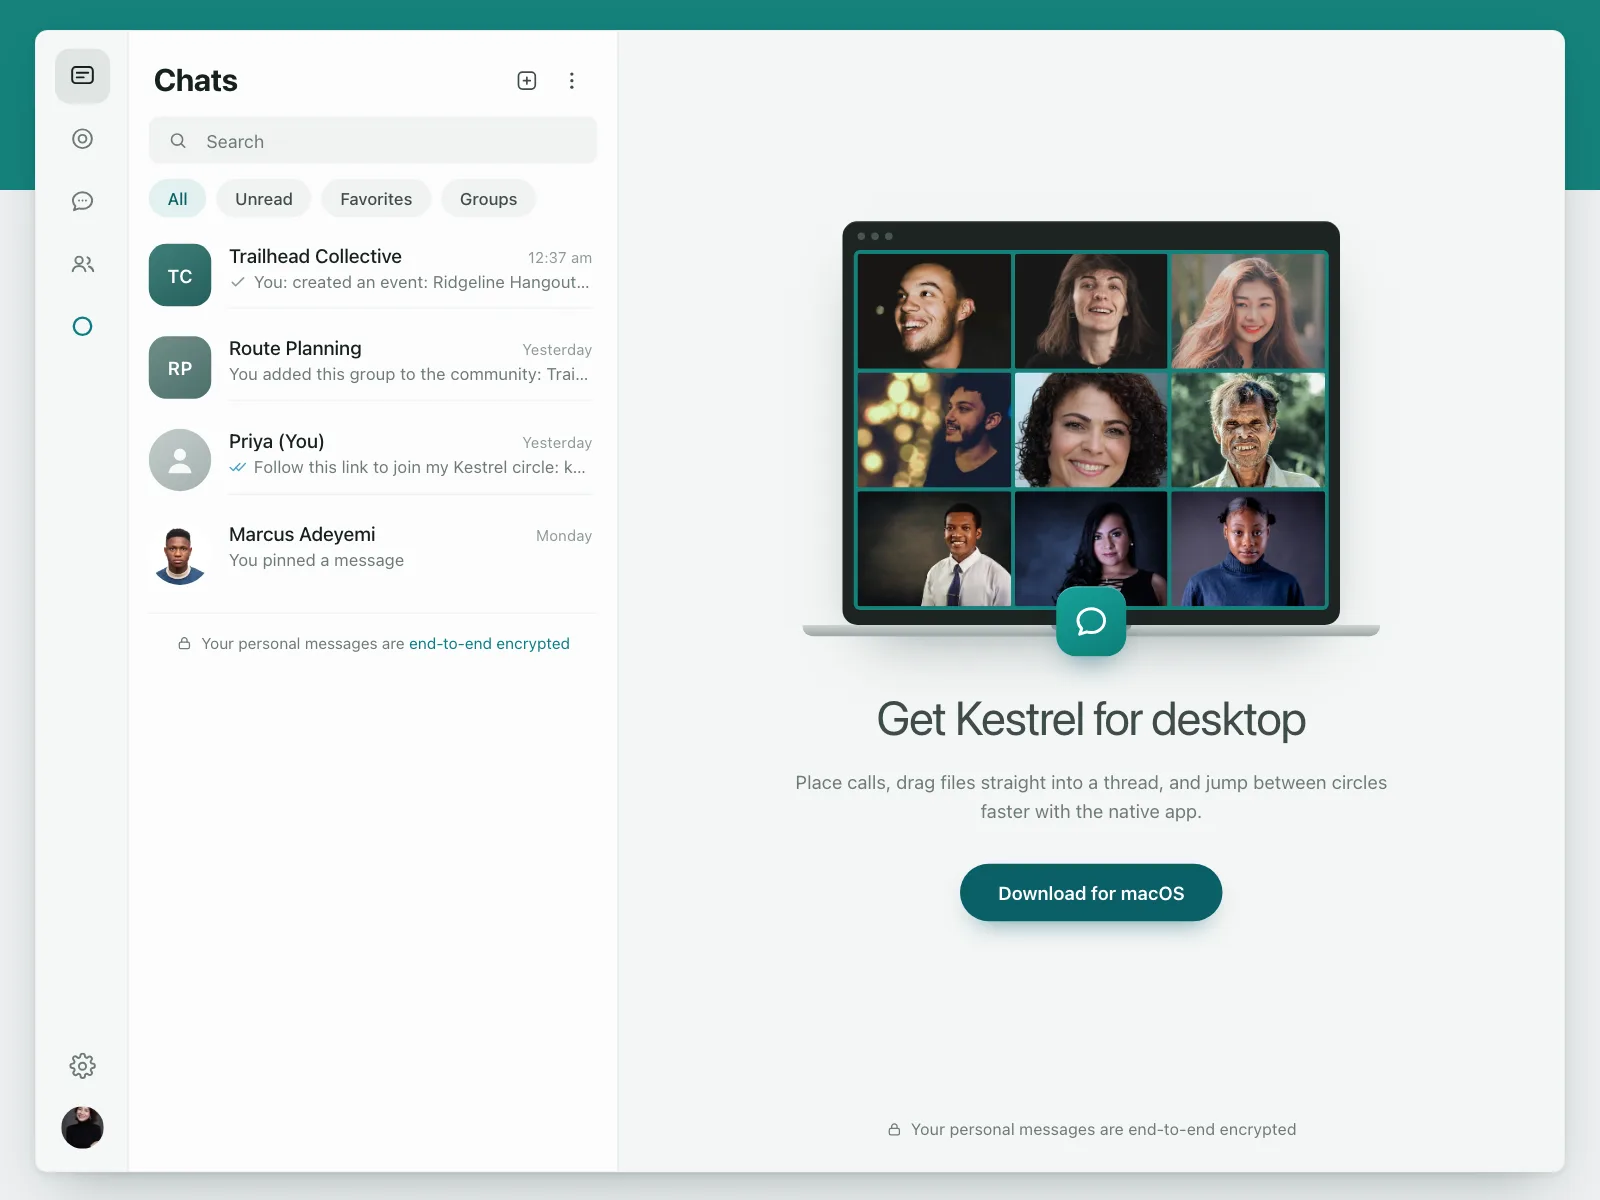Click the "You added this group" preview

409,375
